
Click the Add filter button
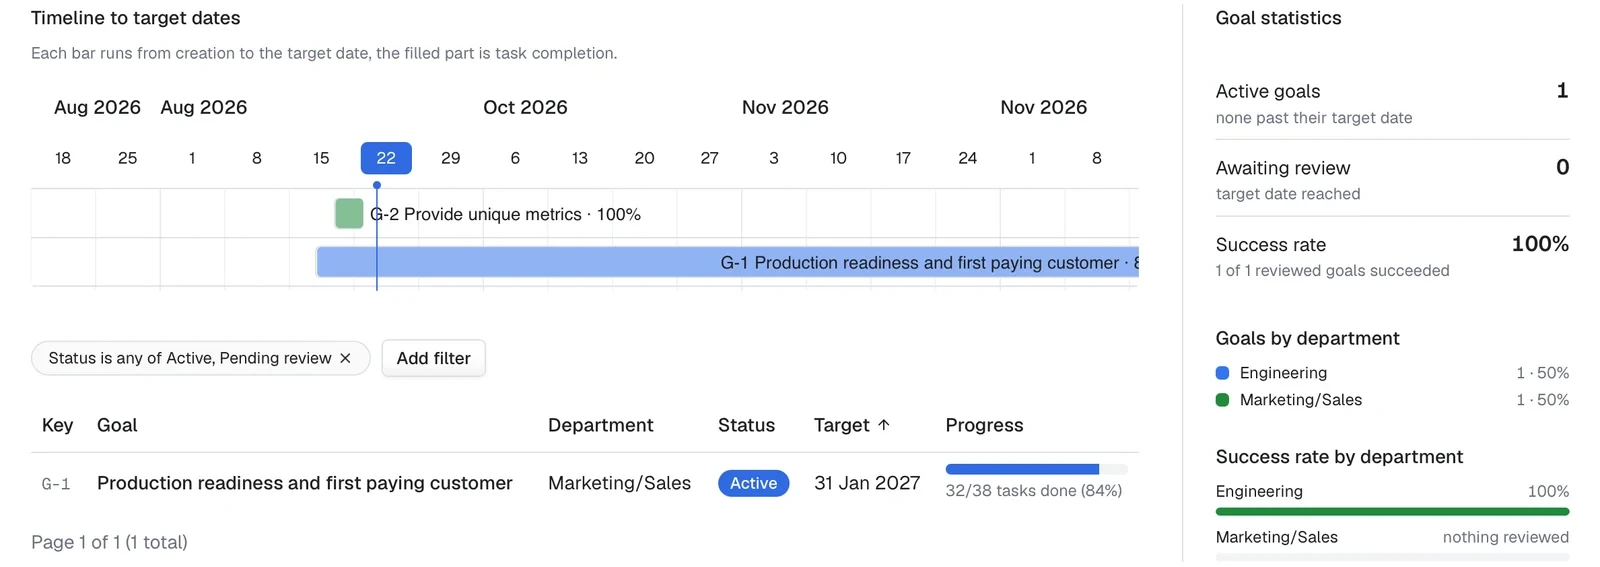click(x=433, y=358)
